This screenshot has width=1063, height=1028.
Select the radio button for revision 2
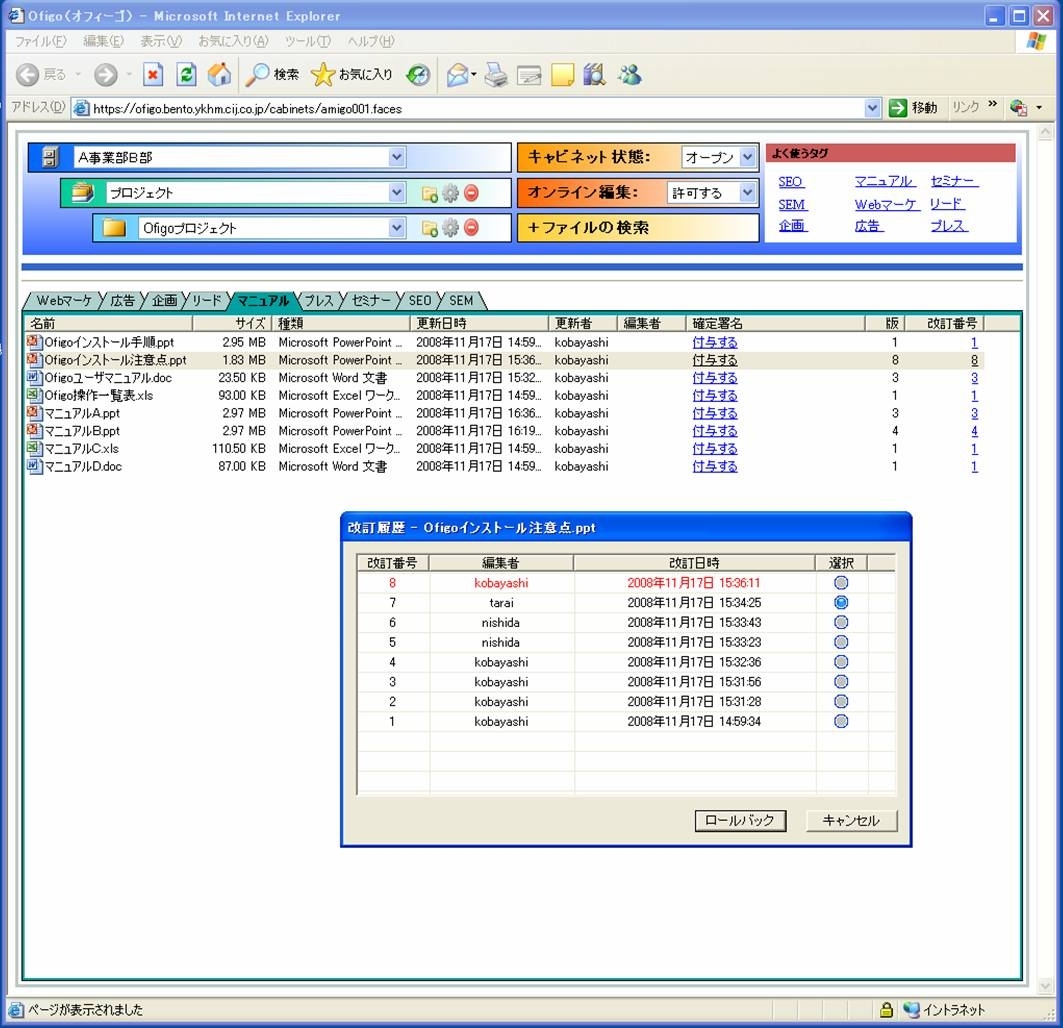[x=841, y=701]
